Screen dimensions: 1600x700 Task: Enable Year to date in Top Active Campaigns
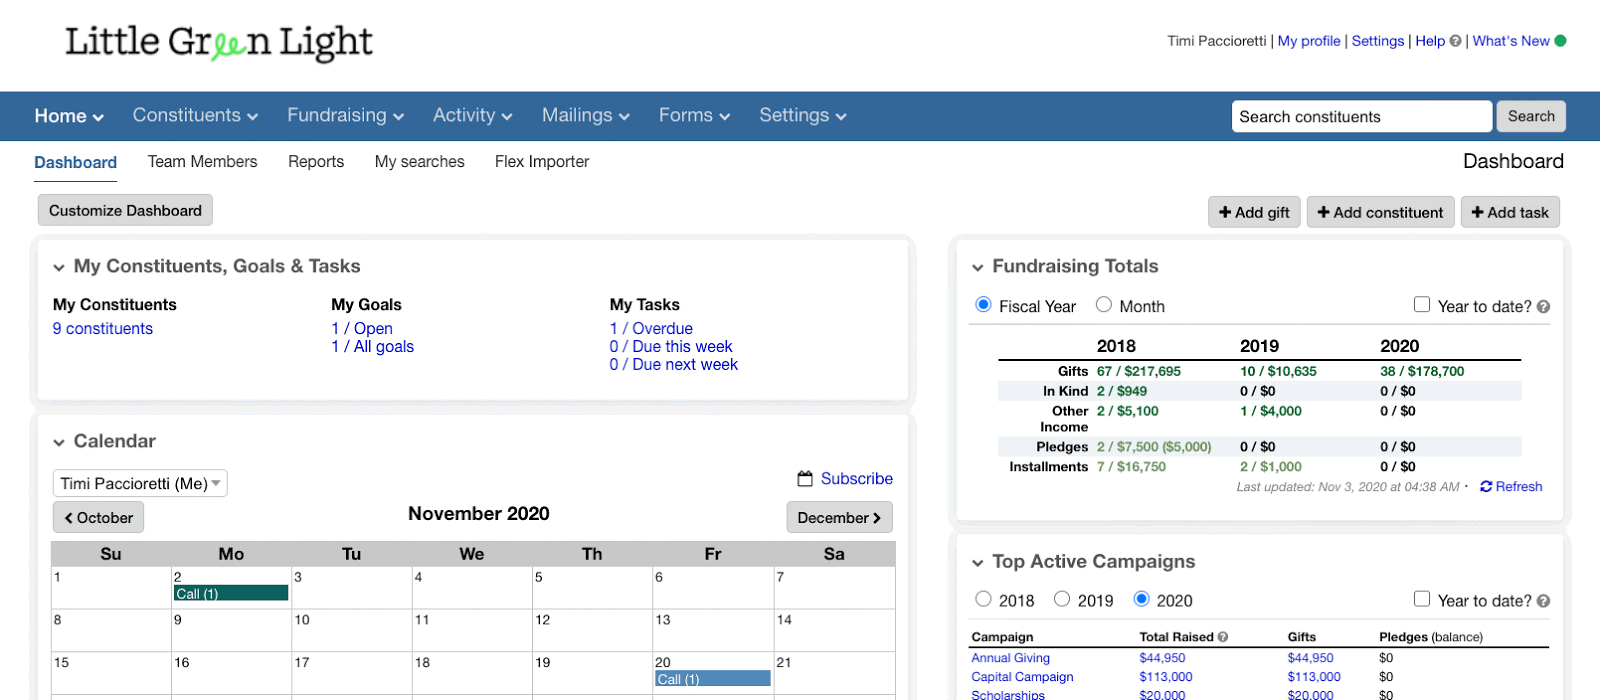pos(1422,599)
